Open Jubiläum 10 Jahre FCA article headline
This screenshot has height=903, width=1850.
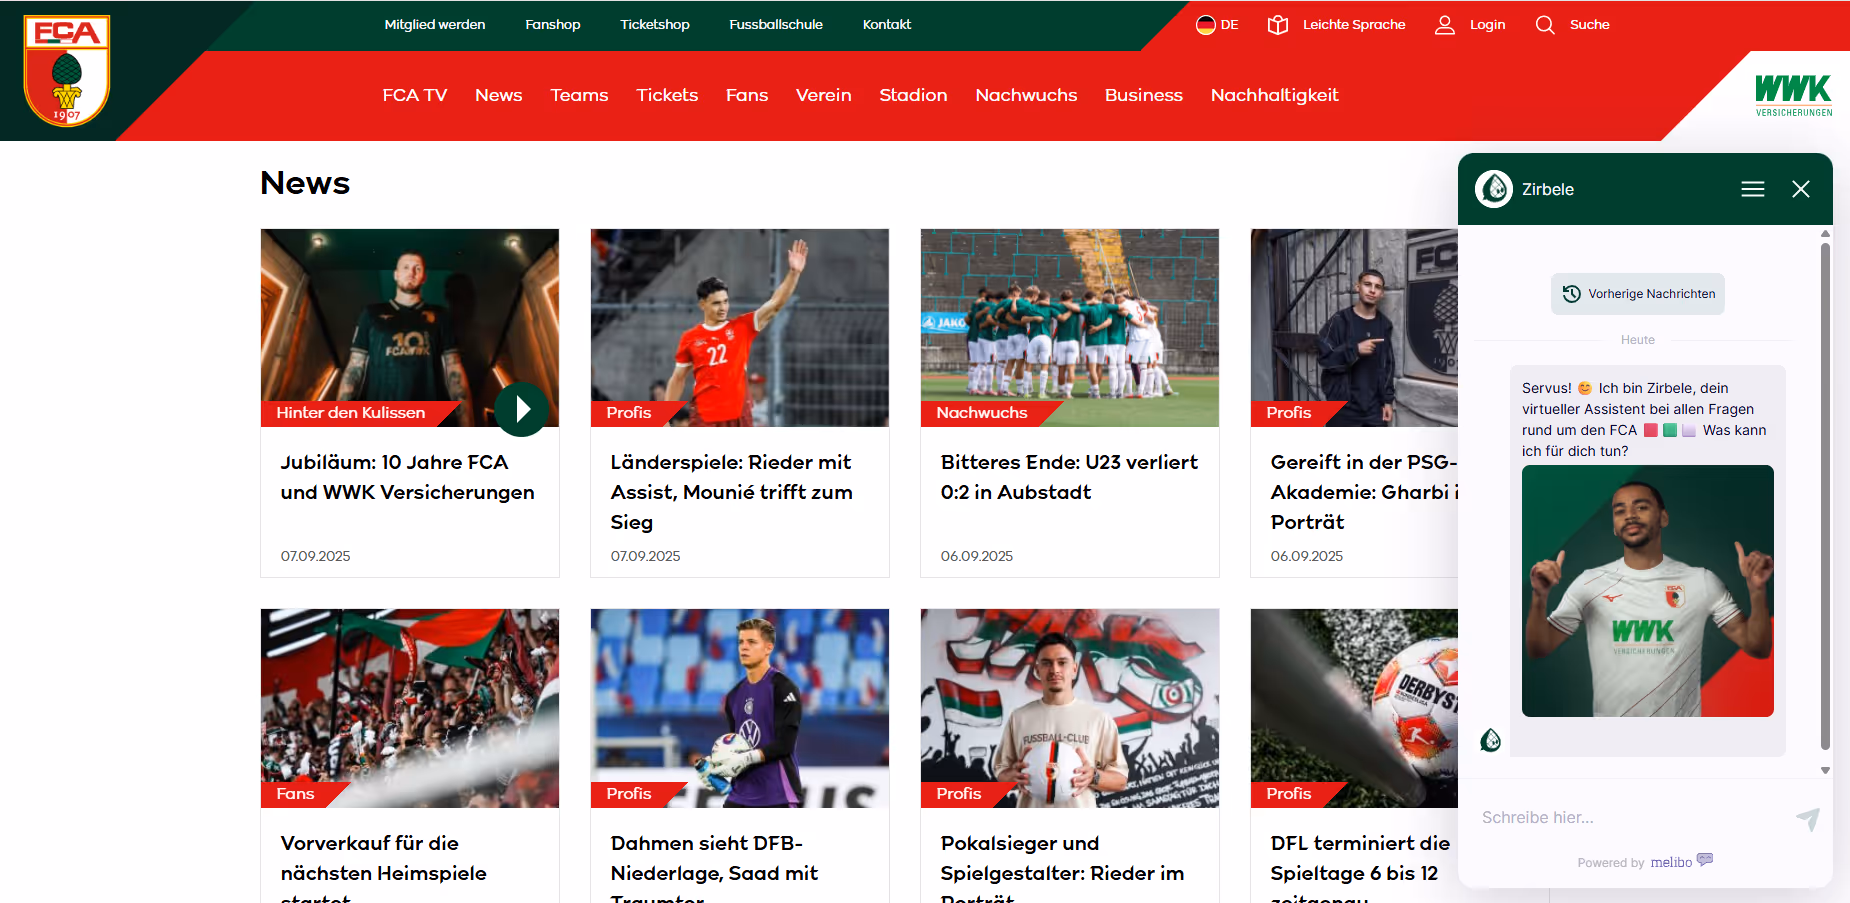tap(408, 477)
